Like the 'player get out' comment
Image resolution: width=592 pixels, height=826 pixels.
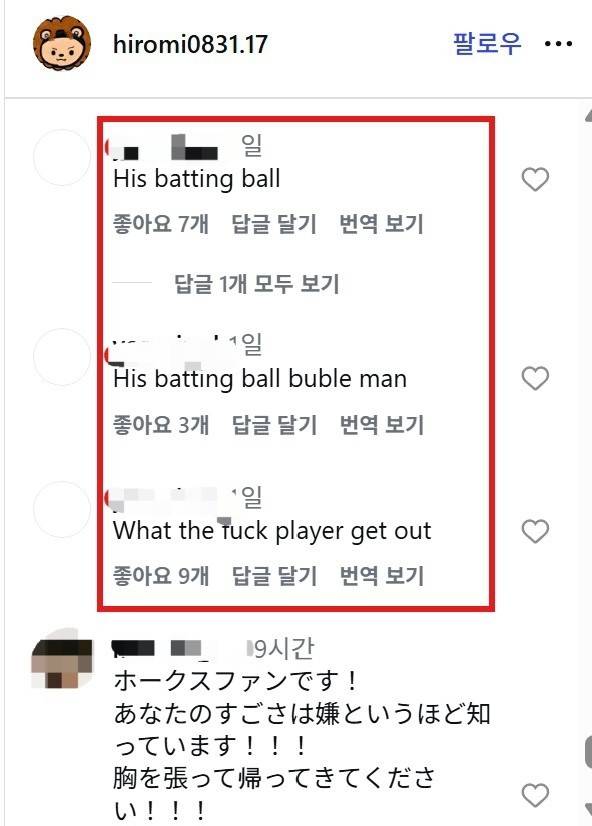535,530
